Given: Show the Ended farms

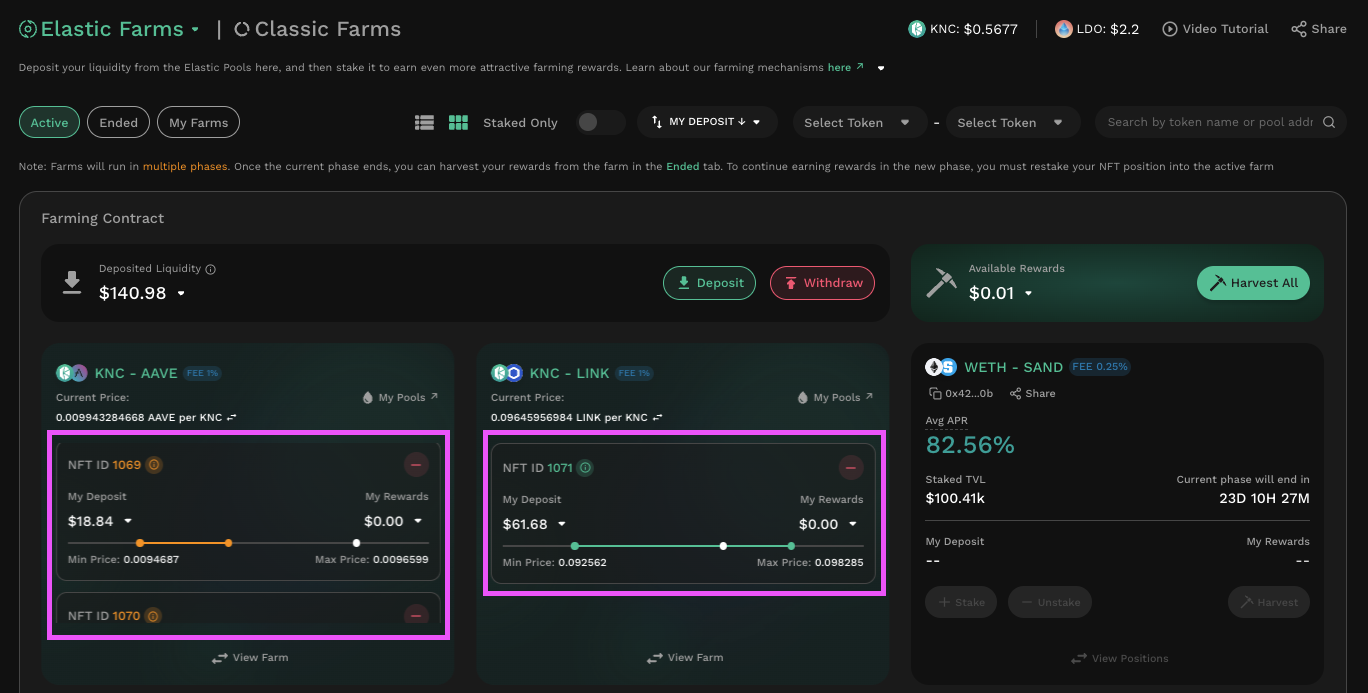Looking at the screenshot, I should (118, 122).
